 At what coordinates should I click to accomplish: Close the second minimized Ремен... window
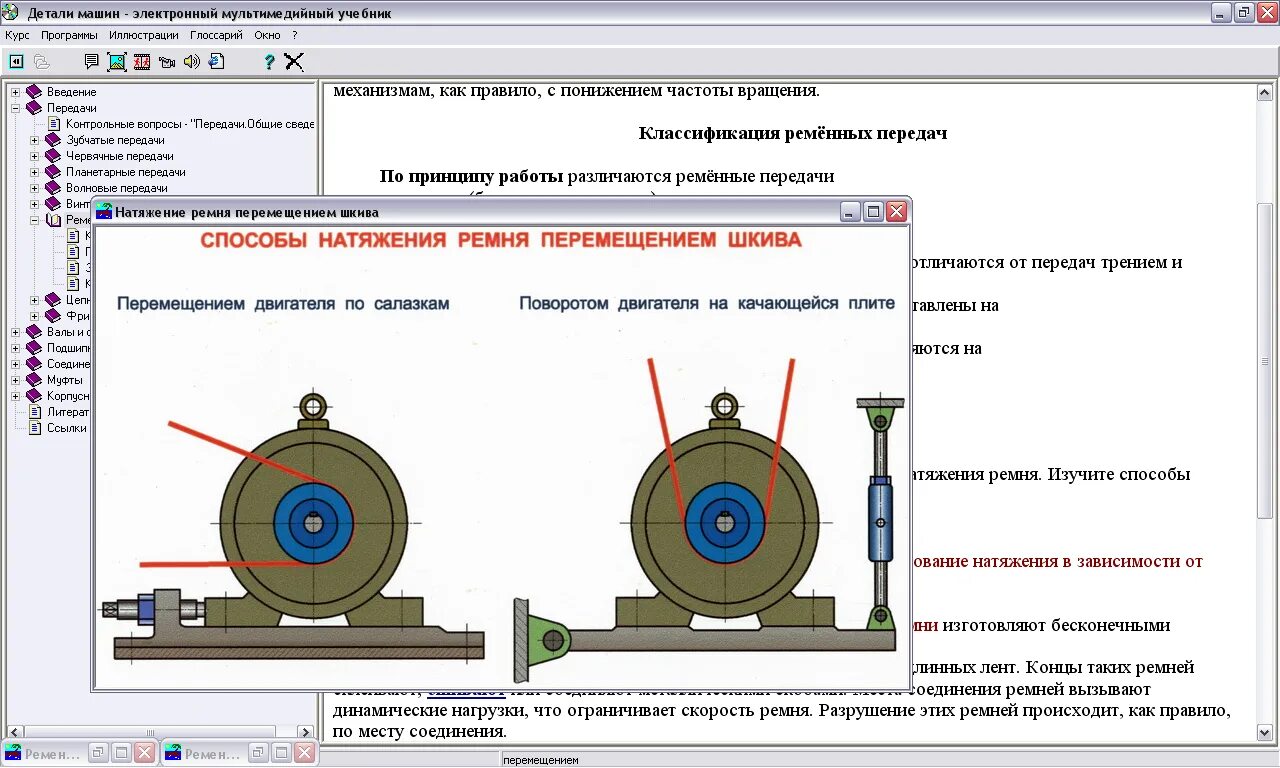coord(304,754)
